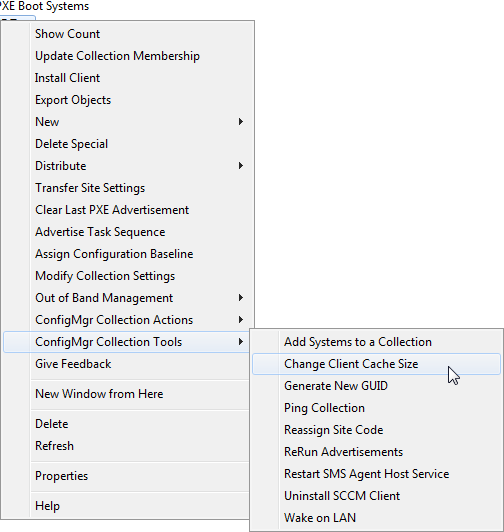Expand ConfigMgr Collection Actions arrow
The image size is (504, 532).
point(241,320)
